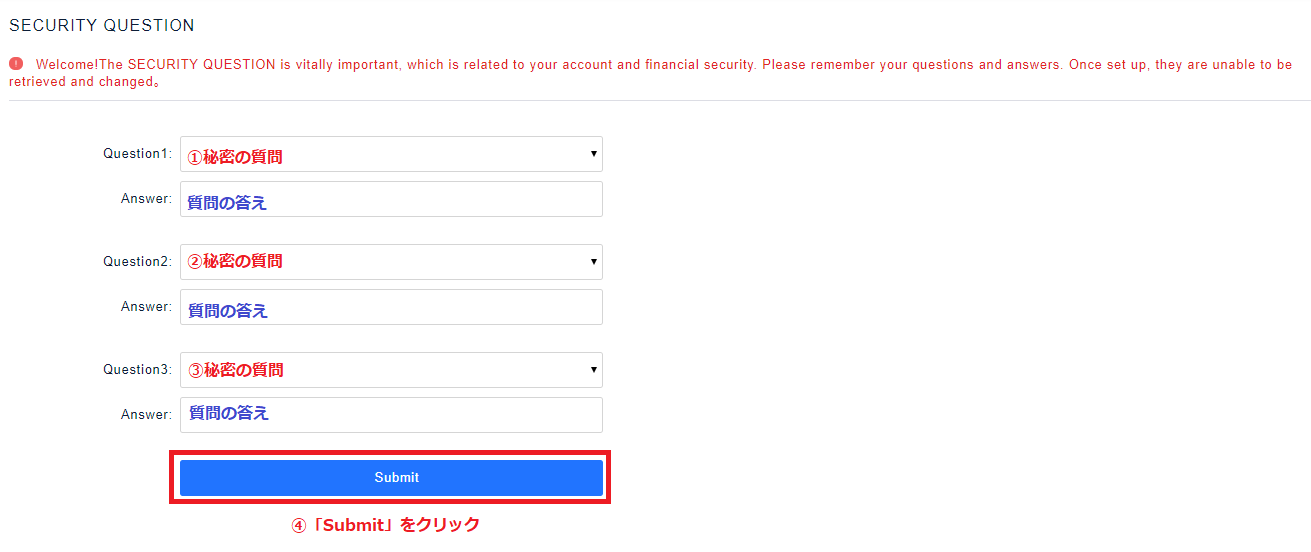Click the arrow on the Question3 dropdown
The width and height of the screenshot is (1311, 552).
point(594,370)
